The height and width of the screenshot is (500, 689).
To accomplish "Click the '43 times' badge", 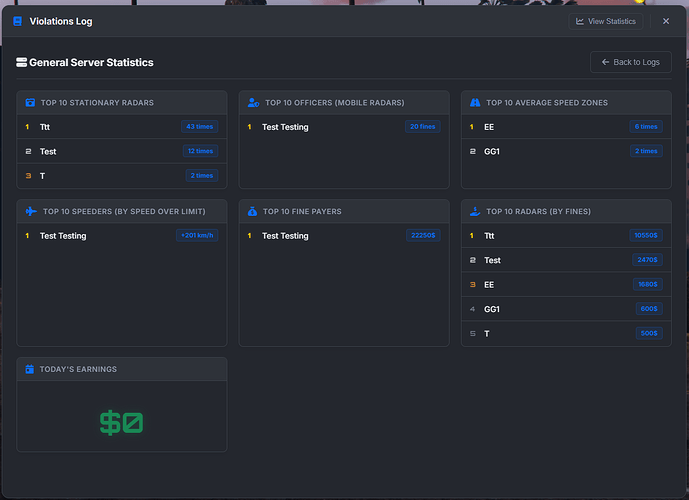I will 199,127.
